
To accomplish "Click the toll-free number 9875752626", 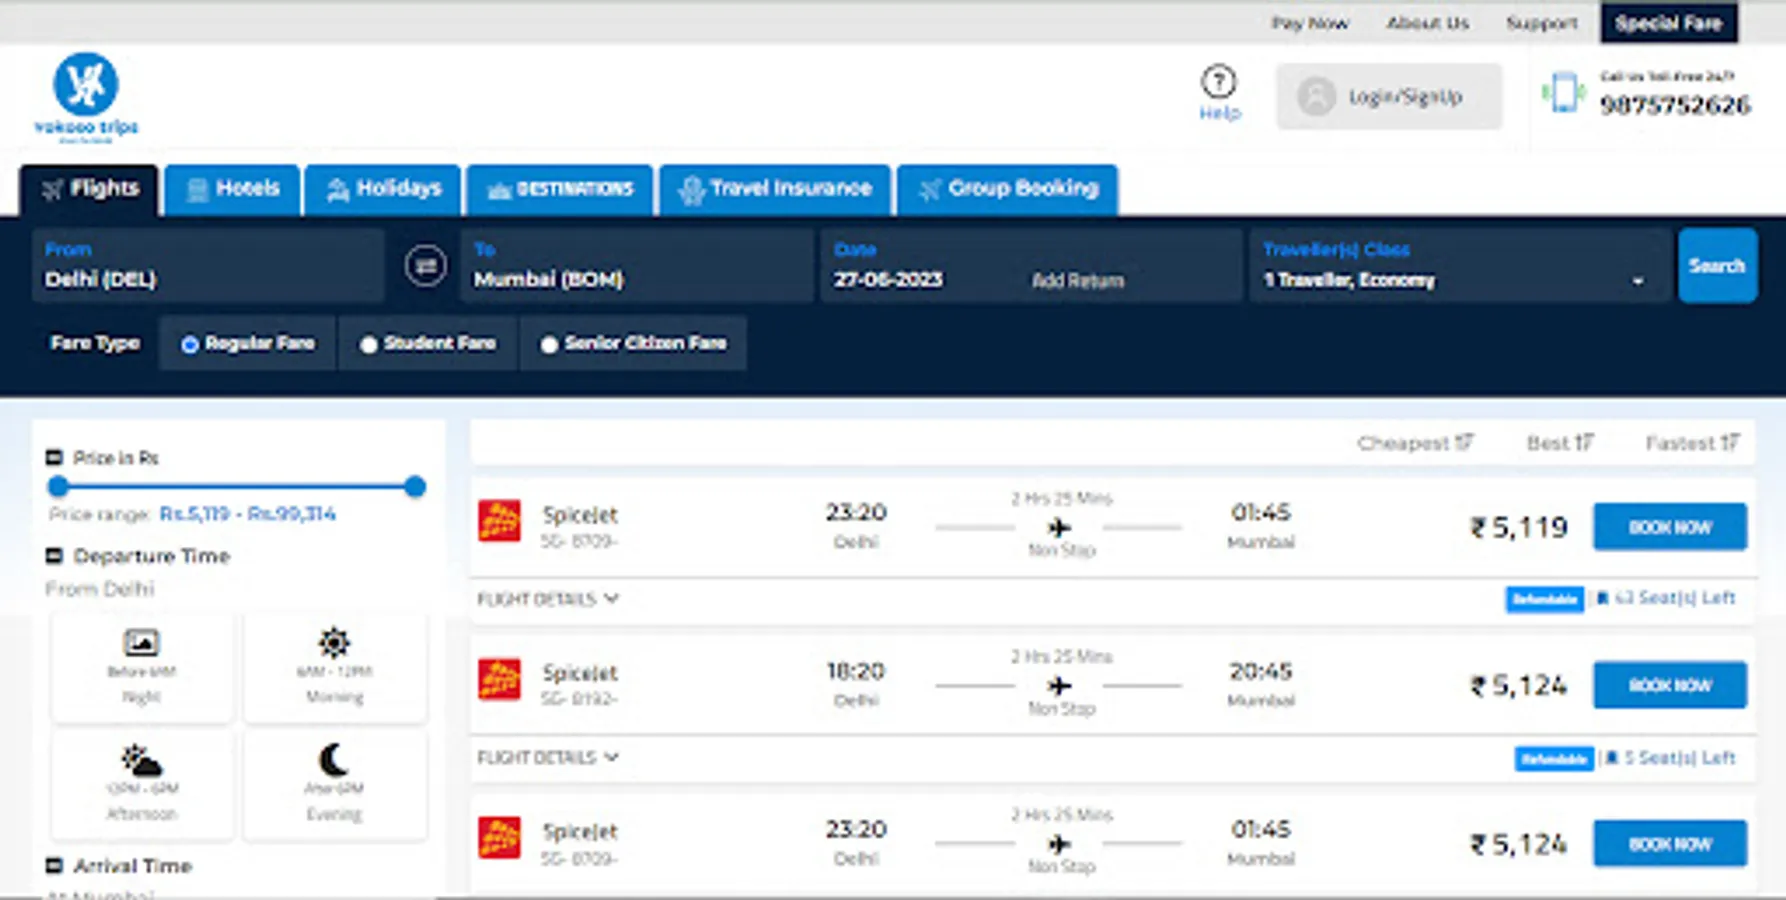I will 1675,105.
